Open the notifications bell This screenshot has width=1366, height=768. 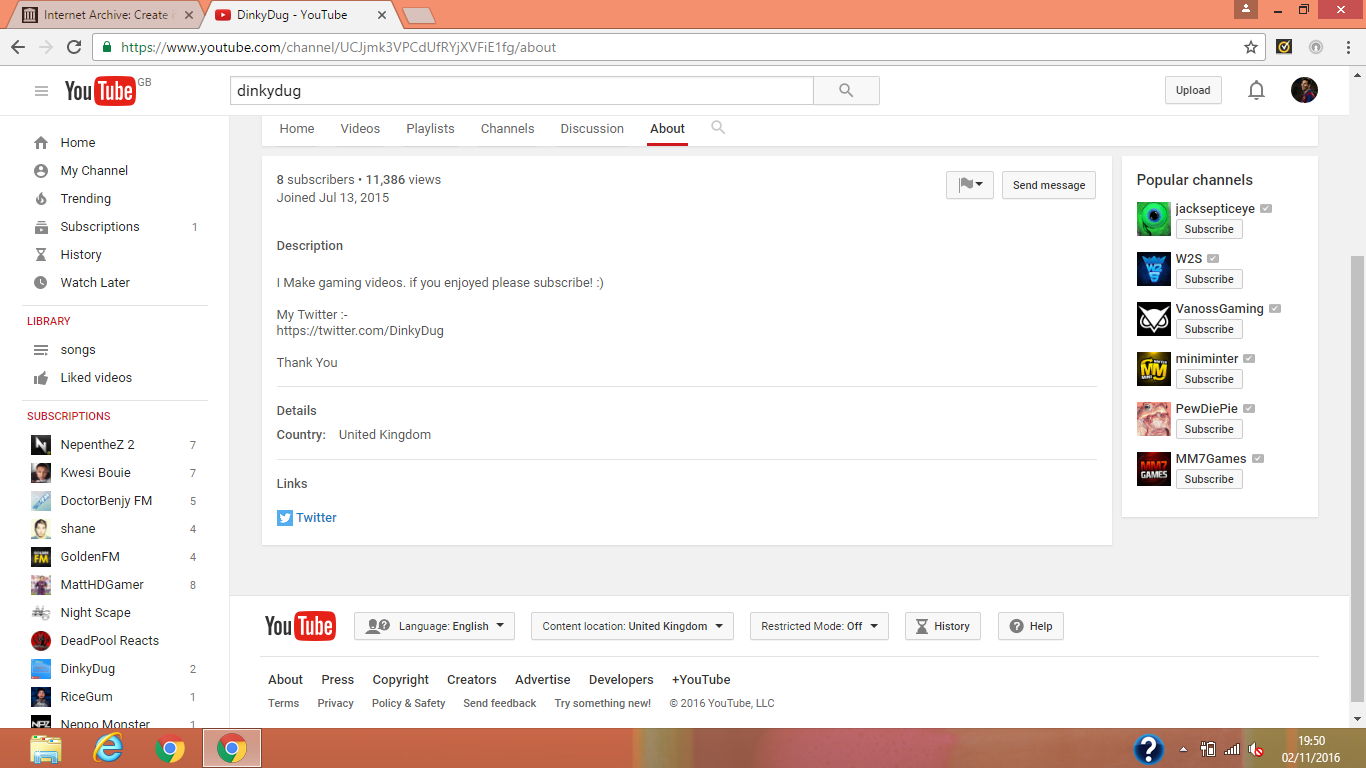click(1256, 90)
